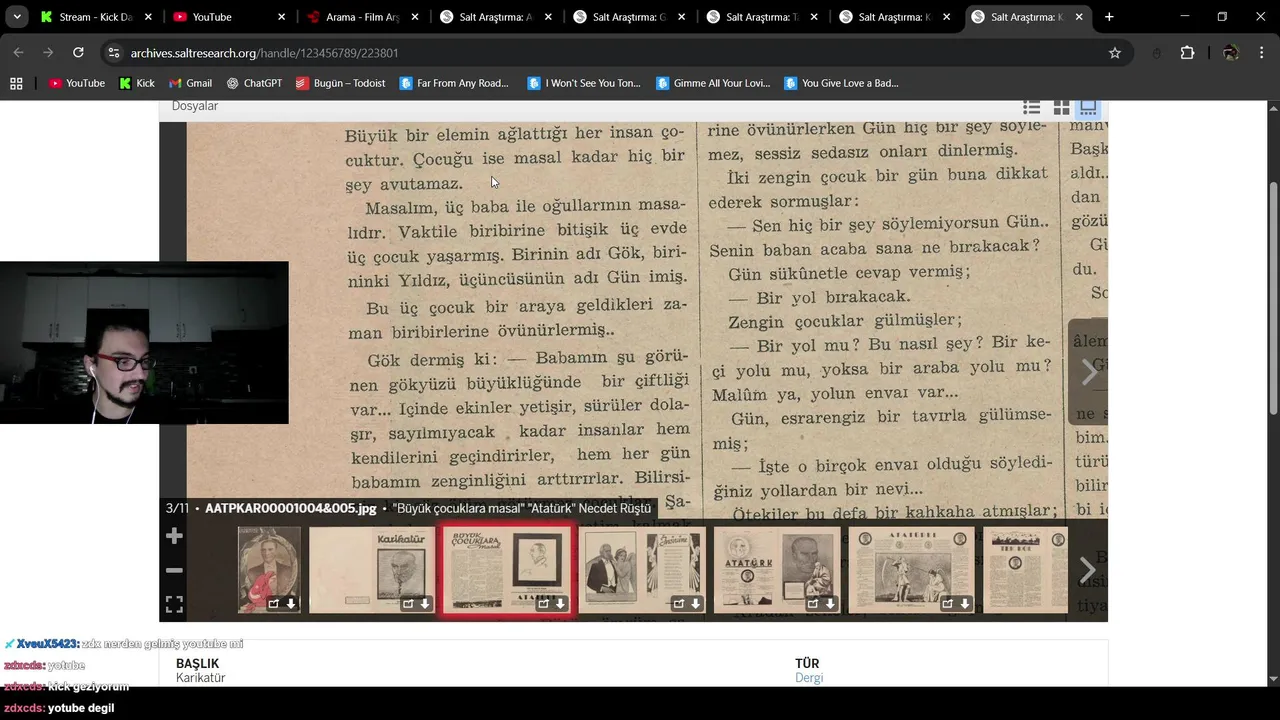This screenshot has height=720, width=1280.
Task: Open the apps grid in bookmarks bar
Action: click(16, 83)
